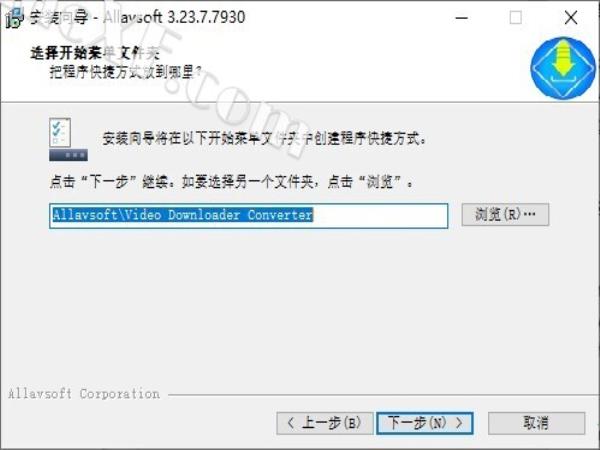This screenshot has height=450, width=600.
Task: Click the right chevron on 下一步 button
Action: click(x=459, y=423)
